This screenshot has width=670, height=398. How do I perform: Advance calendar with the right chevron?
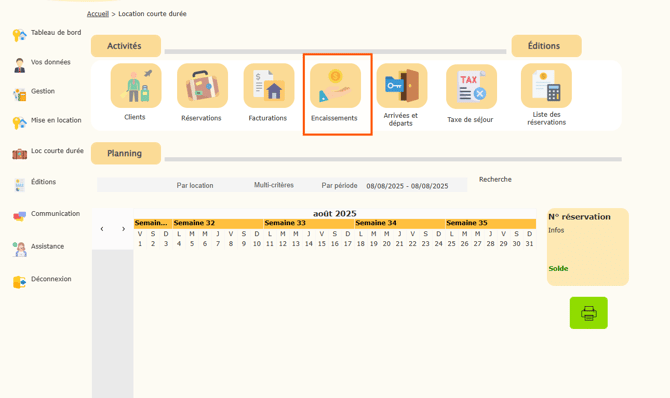coord(123,229)
